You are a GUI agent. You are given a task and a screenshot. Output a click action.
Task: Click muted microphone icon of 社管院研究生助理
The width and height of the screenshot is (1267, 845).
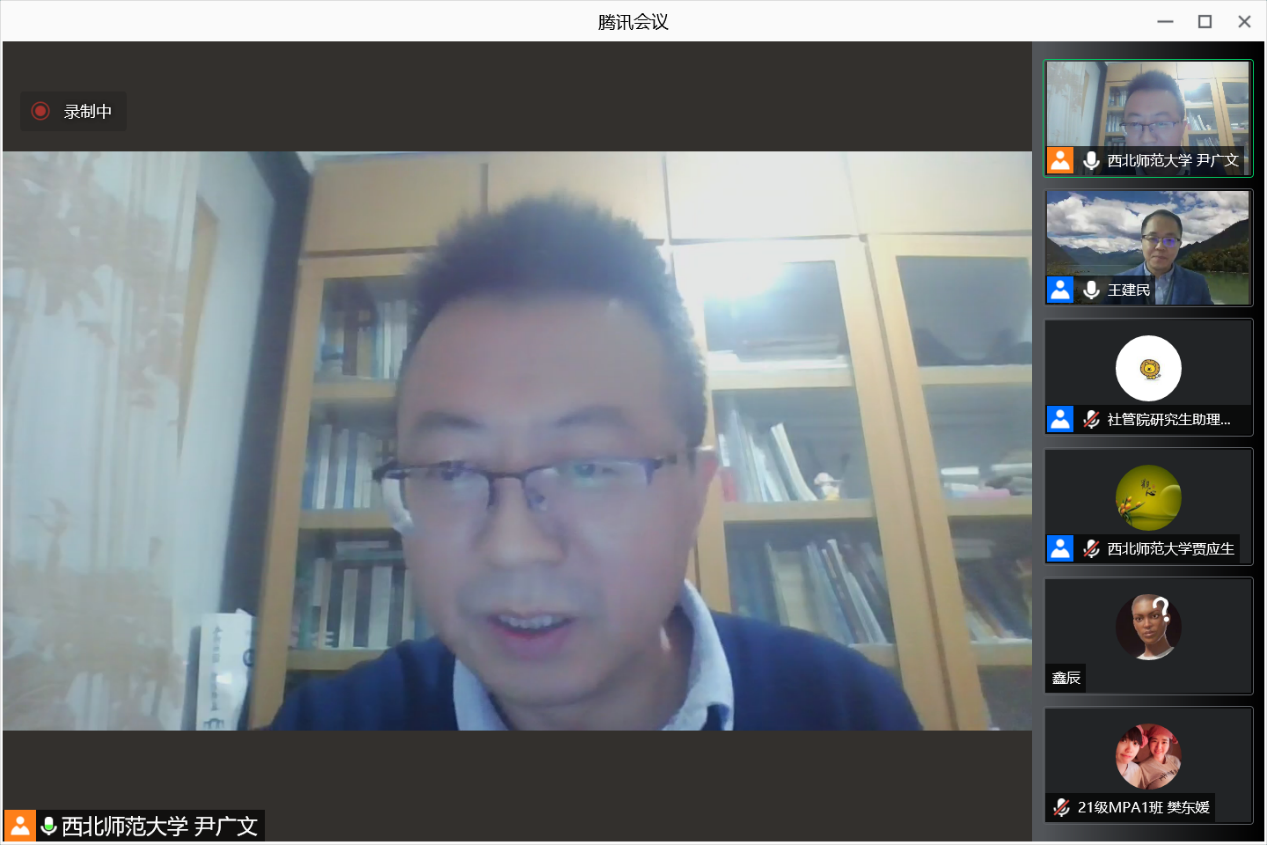pos(1091,419)
